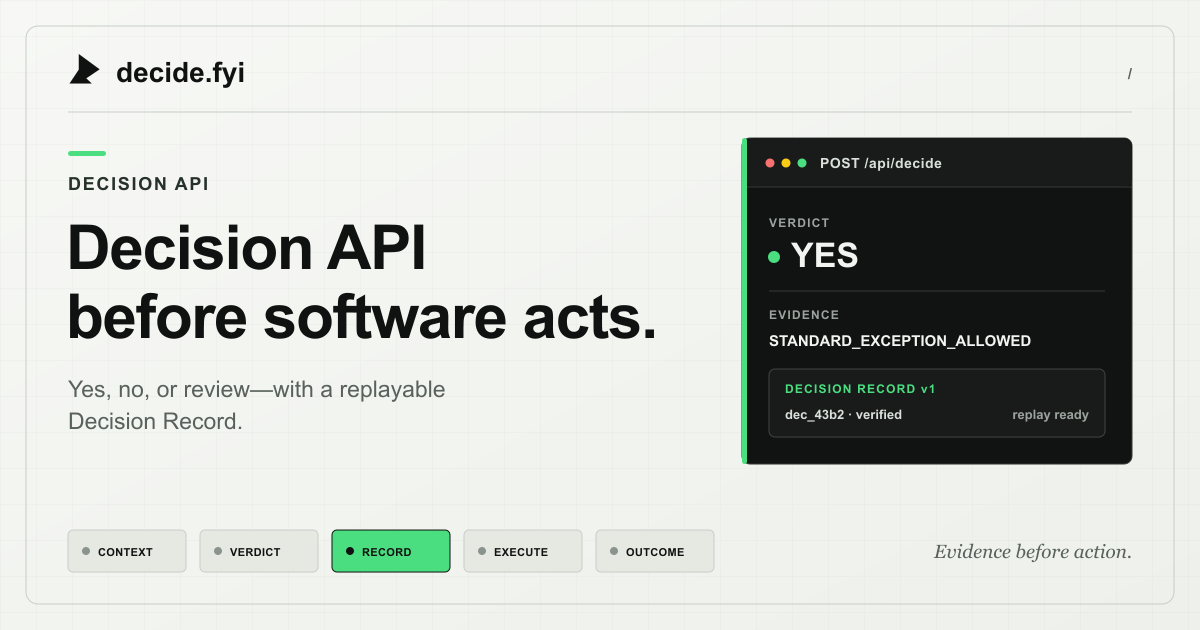Click the red window dot

point(770,163)
